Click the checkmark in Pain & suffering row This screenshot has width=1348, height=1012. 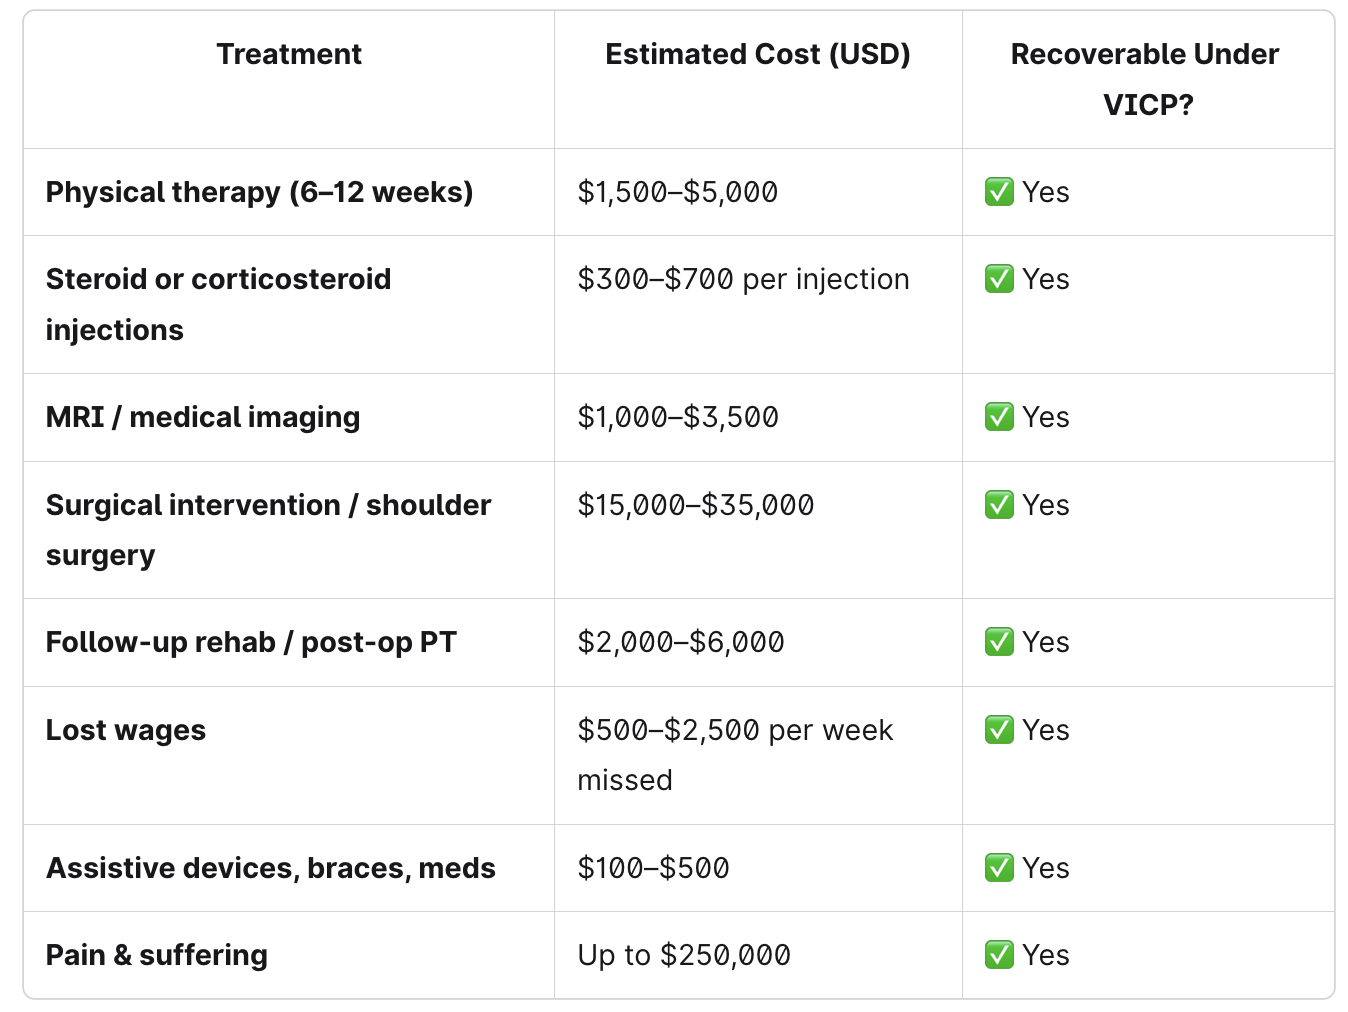(x=999, y=955)
